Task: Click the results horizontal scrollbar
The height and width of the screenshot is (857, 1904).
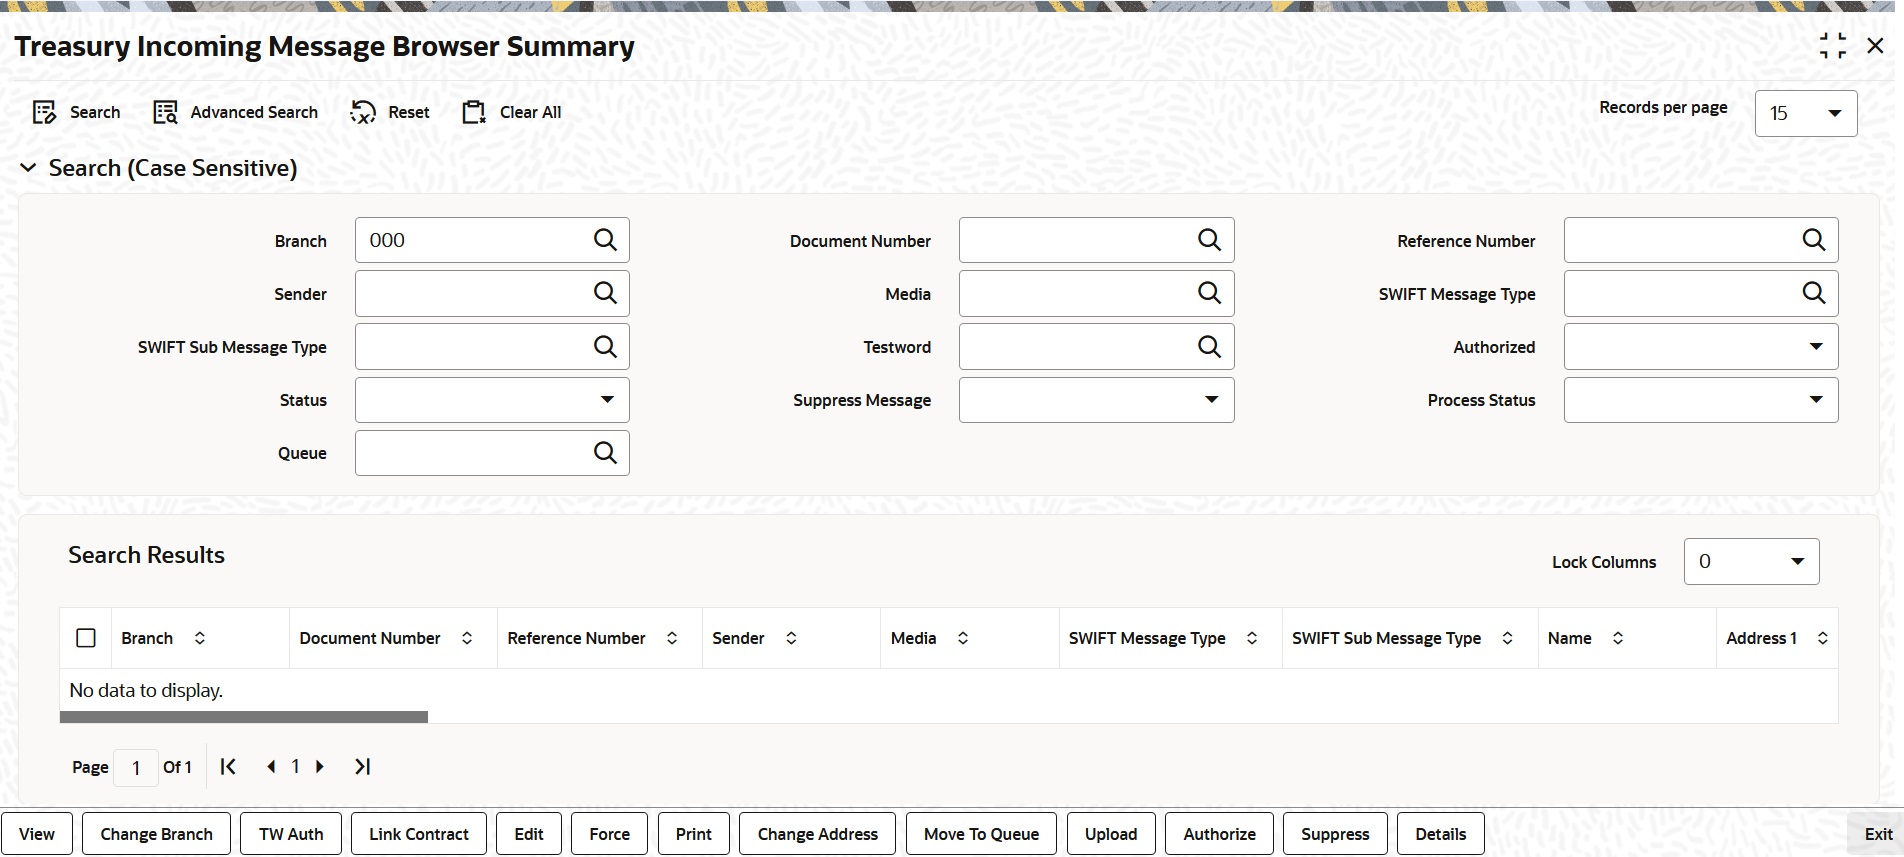Action: point(244,717)
